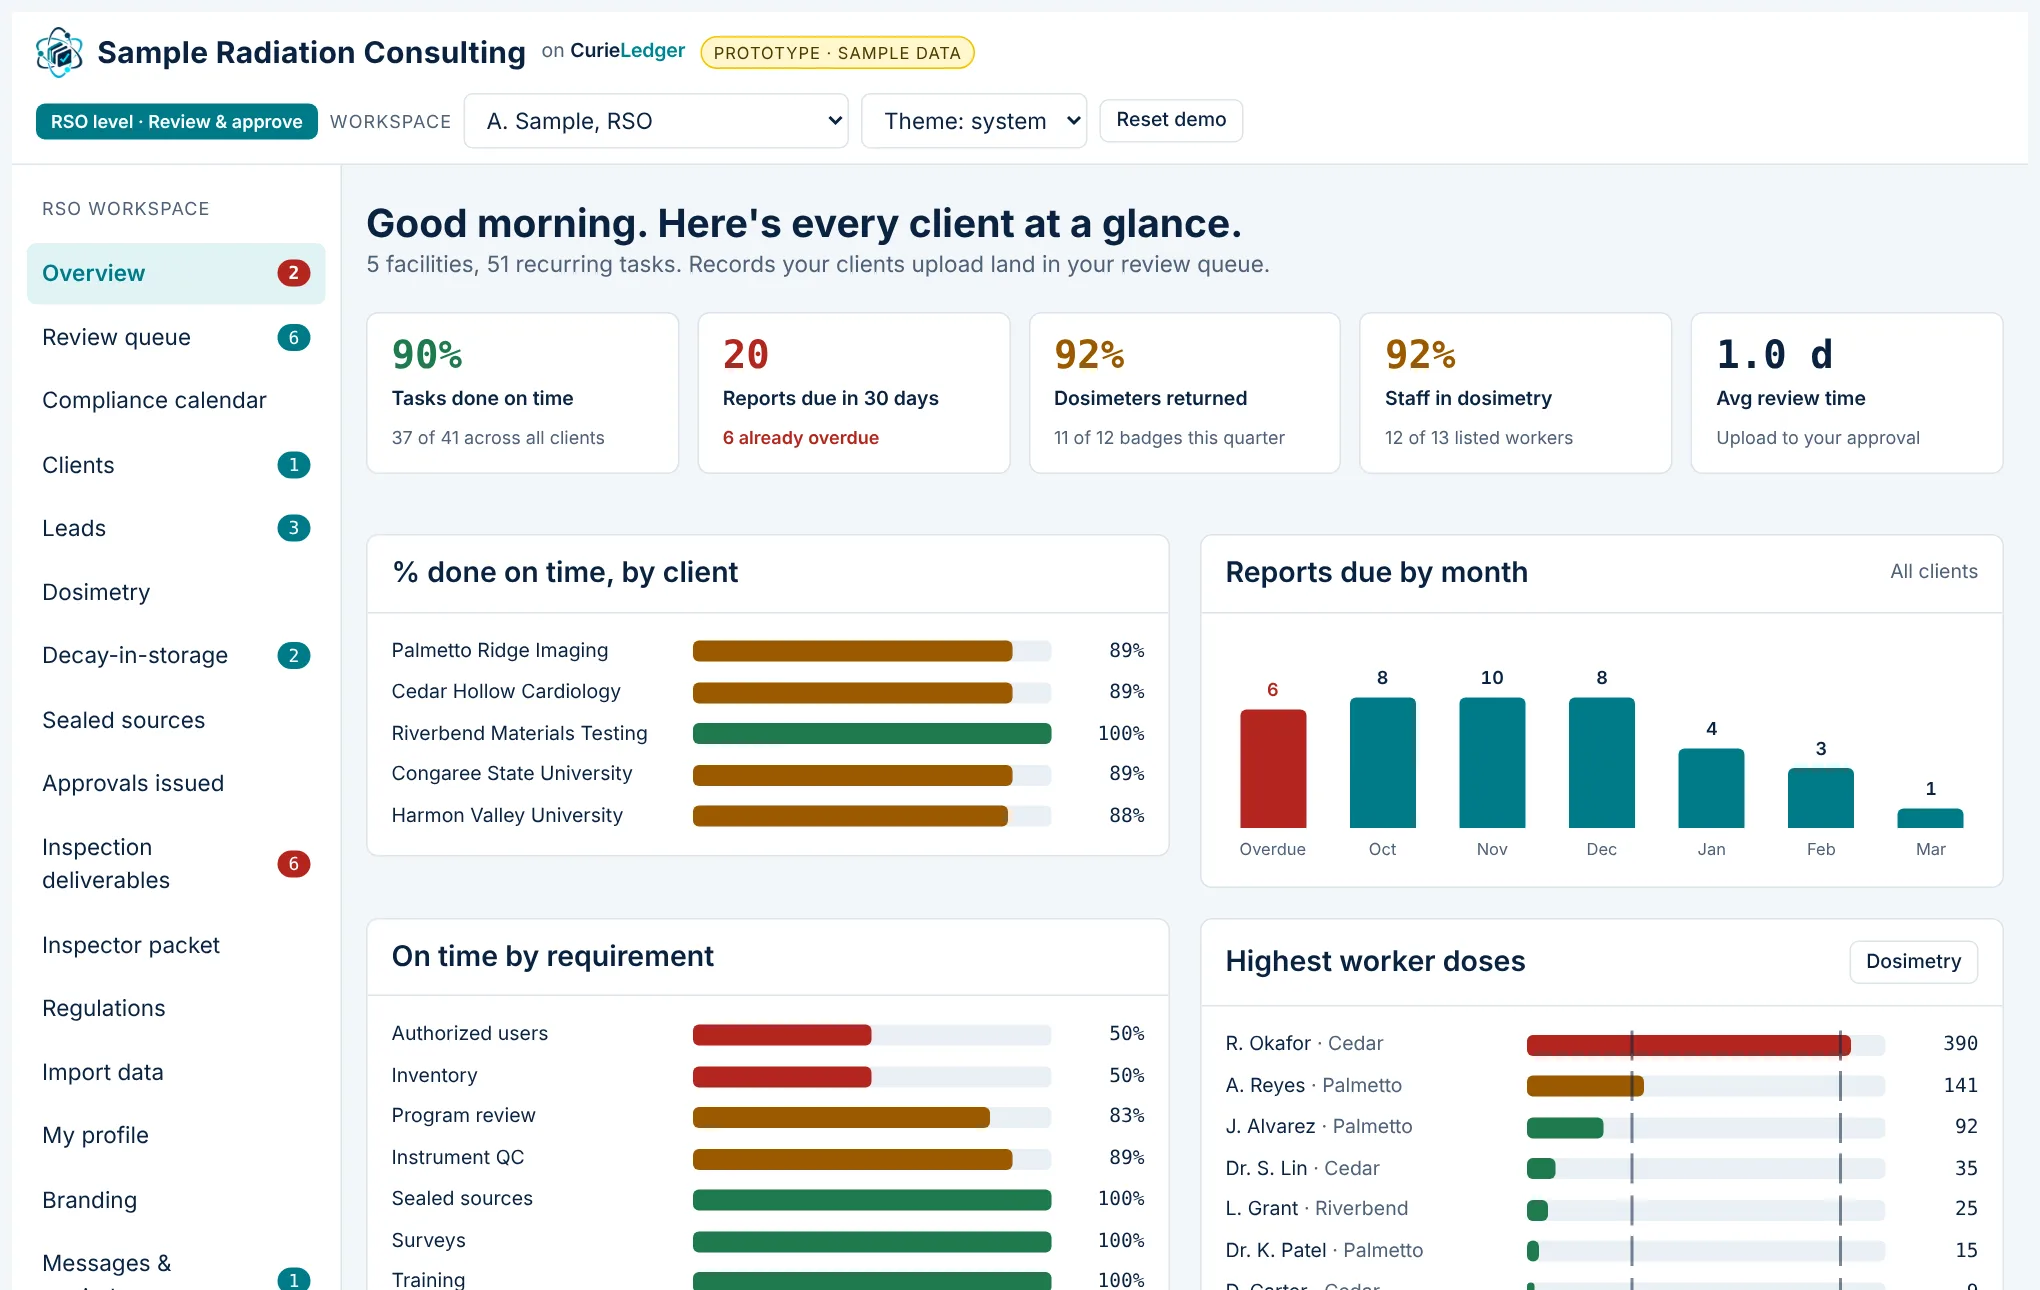Open Leads in the sidebar
This screenshot has height=1290, width=2040.
(x=176, y=528)
